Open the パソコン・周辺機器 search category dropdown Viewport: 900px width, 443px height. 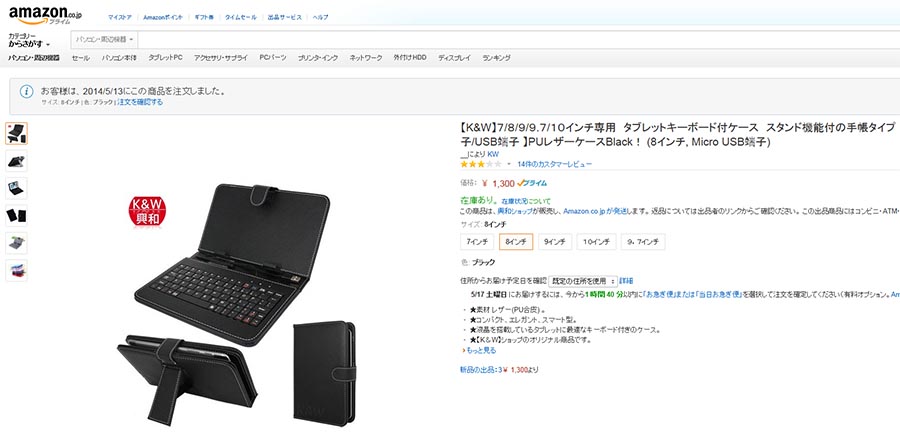pos(104,40)
